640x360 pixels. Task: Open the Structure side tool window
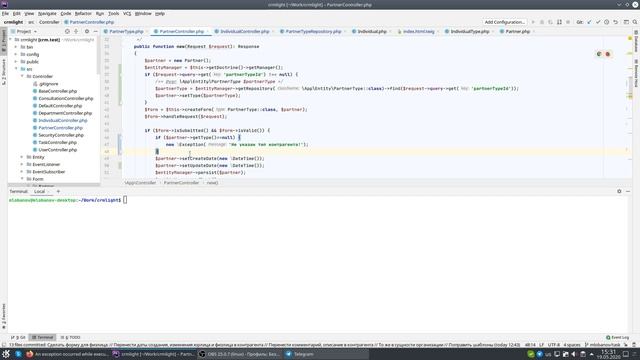4,72
